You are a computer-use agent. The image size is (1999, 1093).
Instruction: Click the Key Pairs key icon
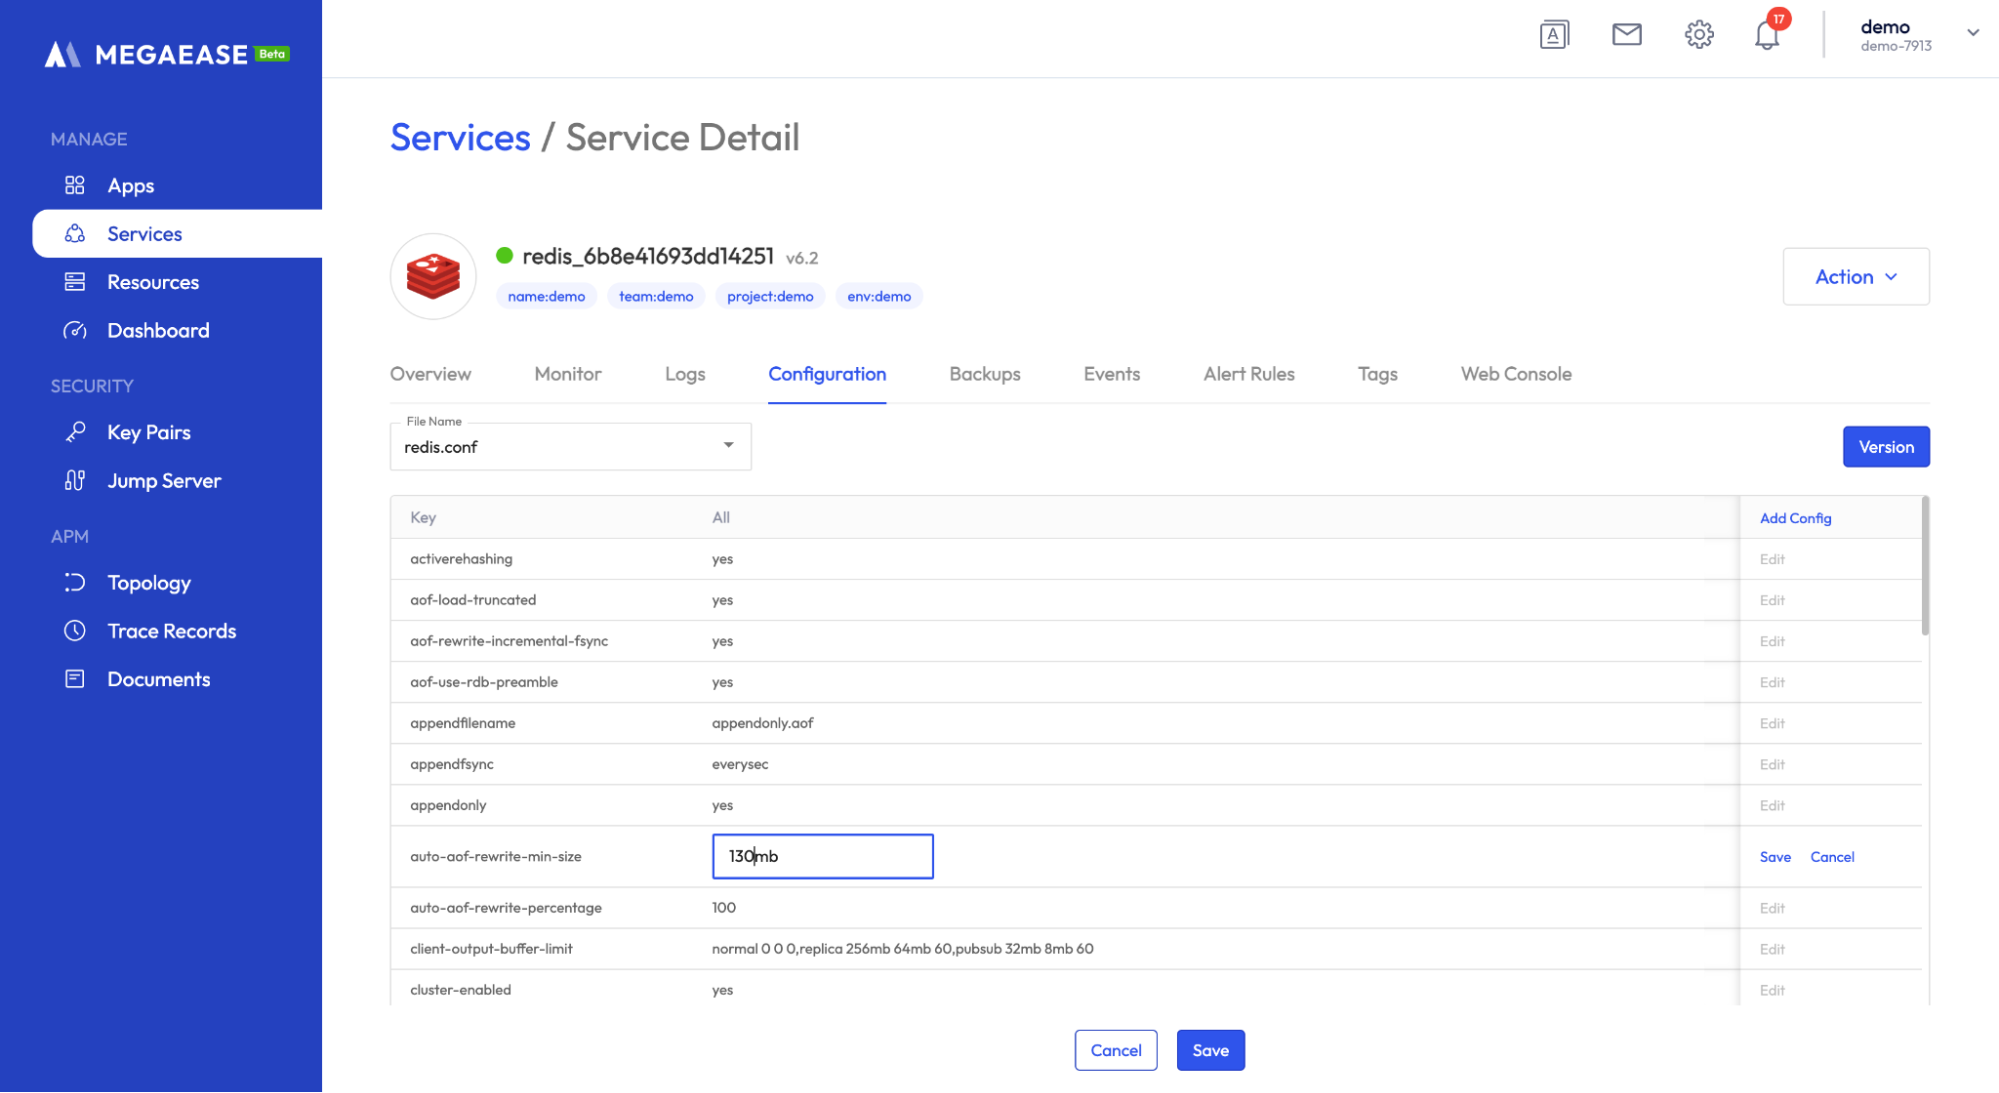click(75, 432)
